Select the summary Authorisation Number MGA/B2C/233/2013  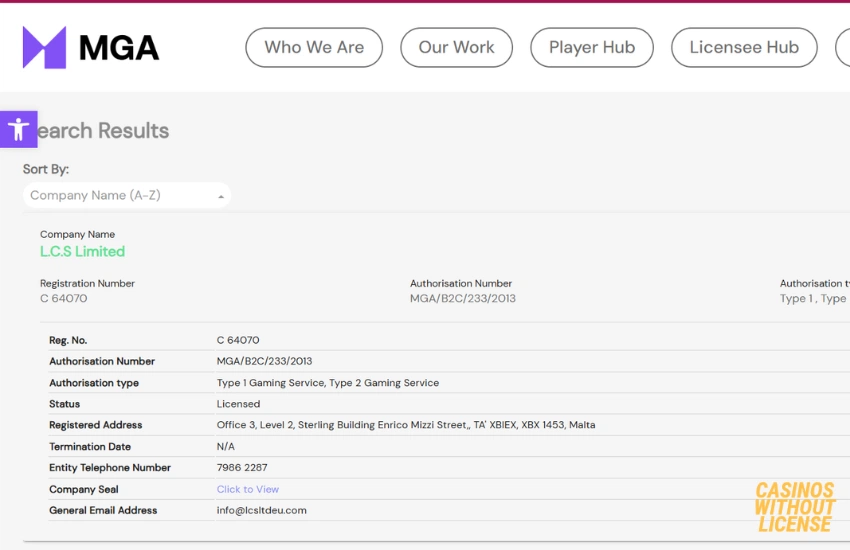[x=463, y=299]
